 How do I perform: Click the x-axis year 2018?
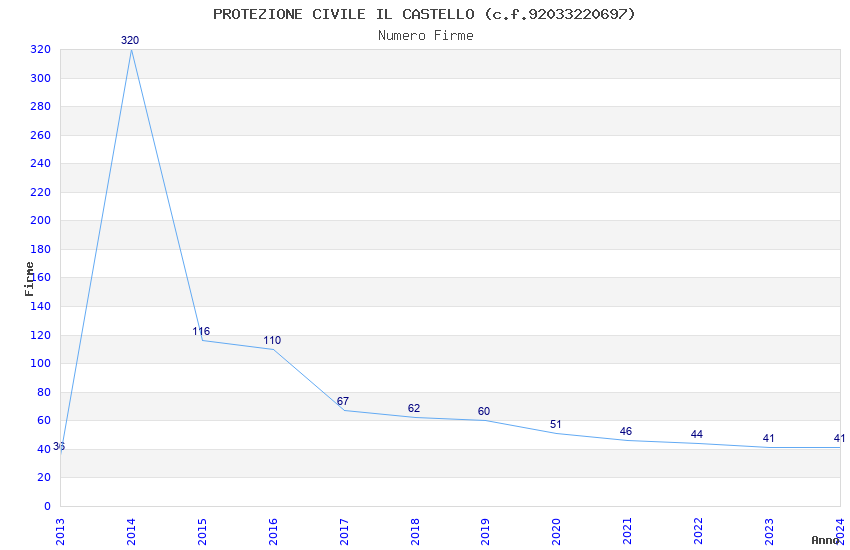click(415, 532)
